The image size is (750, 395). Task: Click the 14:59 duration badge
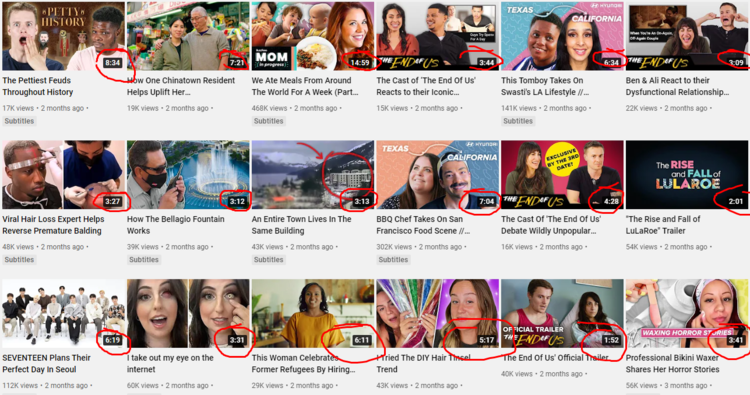point(360,63)
